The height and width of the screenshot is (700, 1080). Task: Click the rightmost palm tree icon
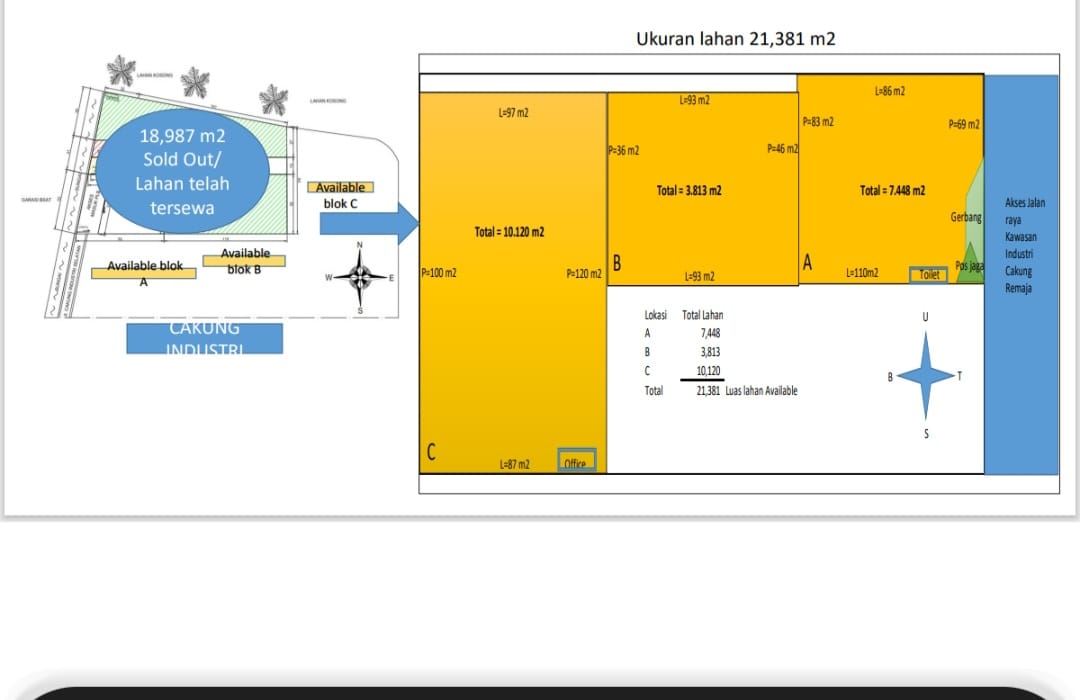tap(273, 99)
